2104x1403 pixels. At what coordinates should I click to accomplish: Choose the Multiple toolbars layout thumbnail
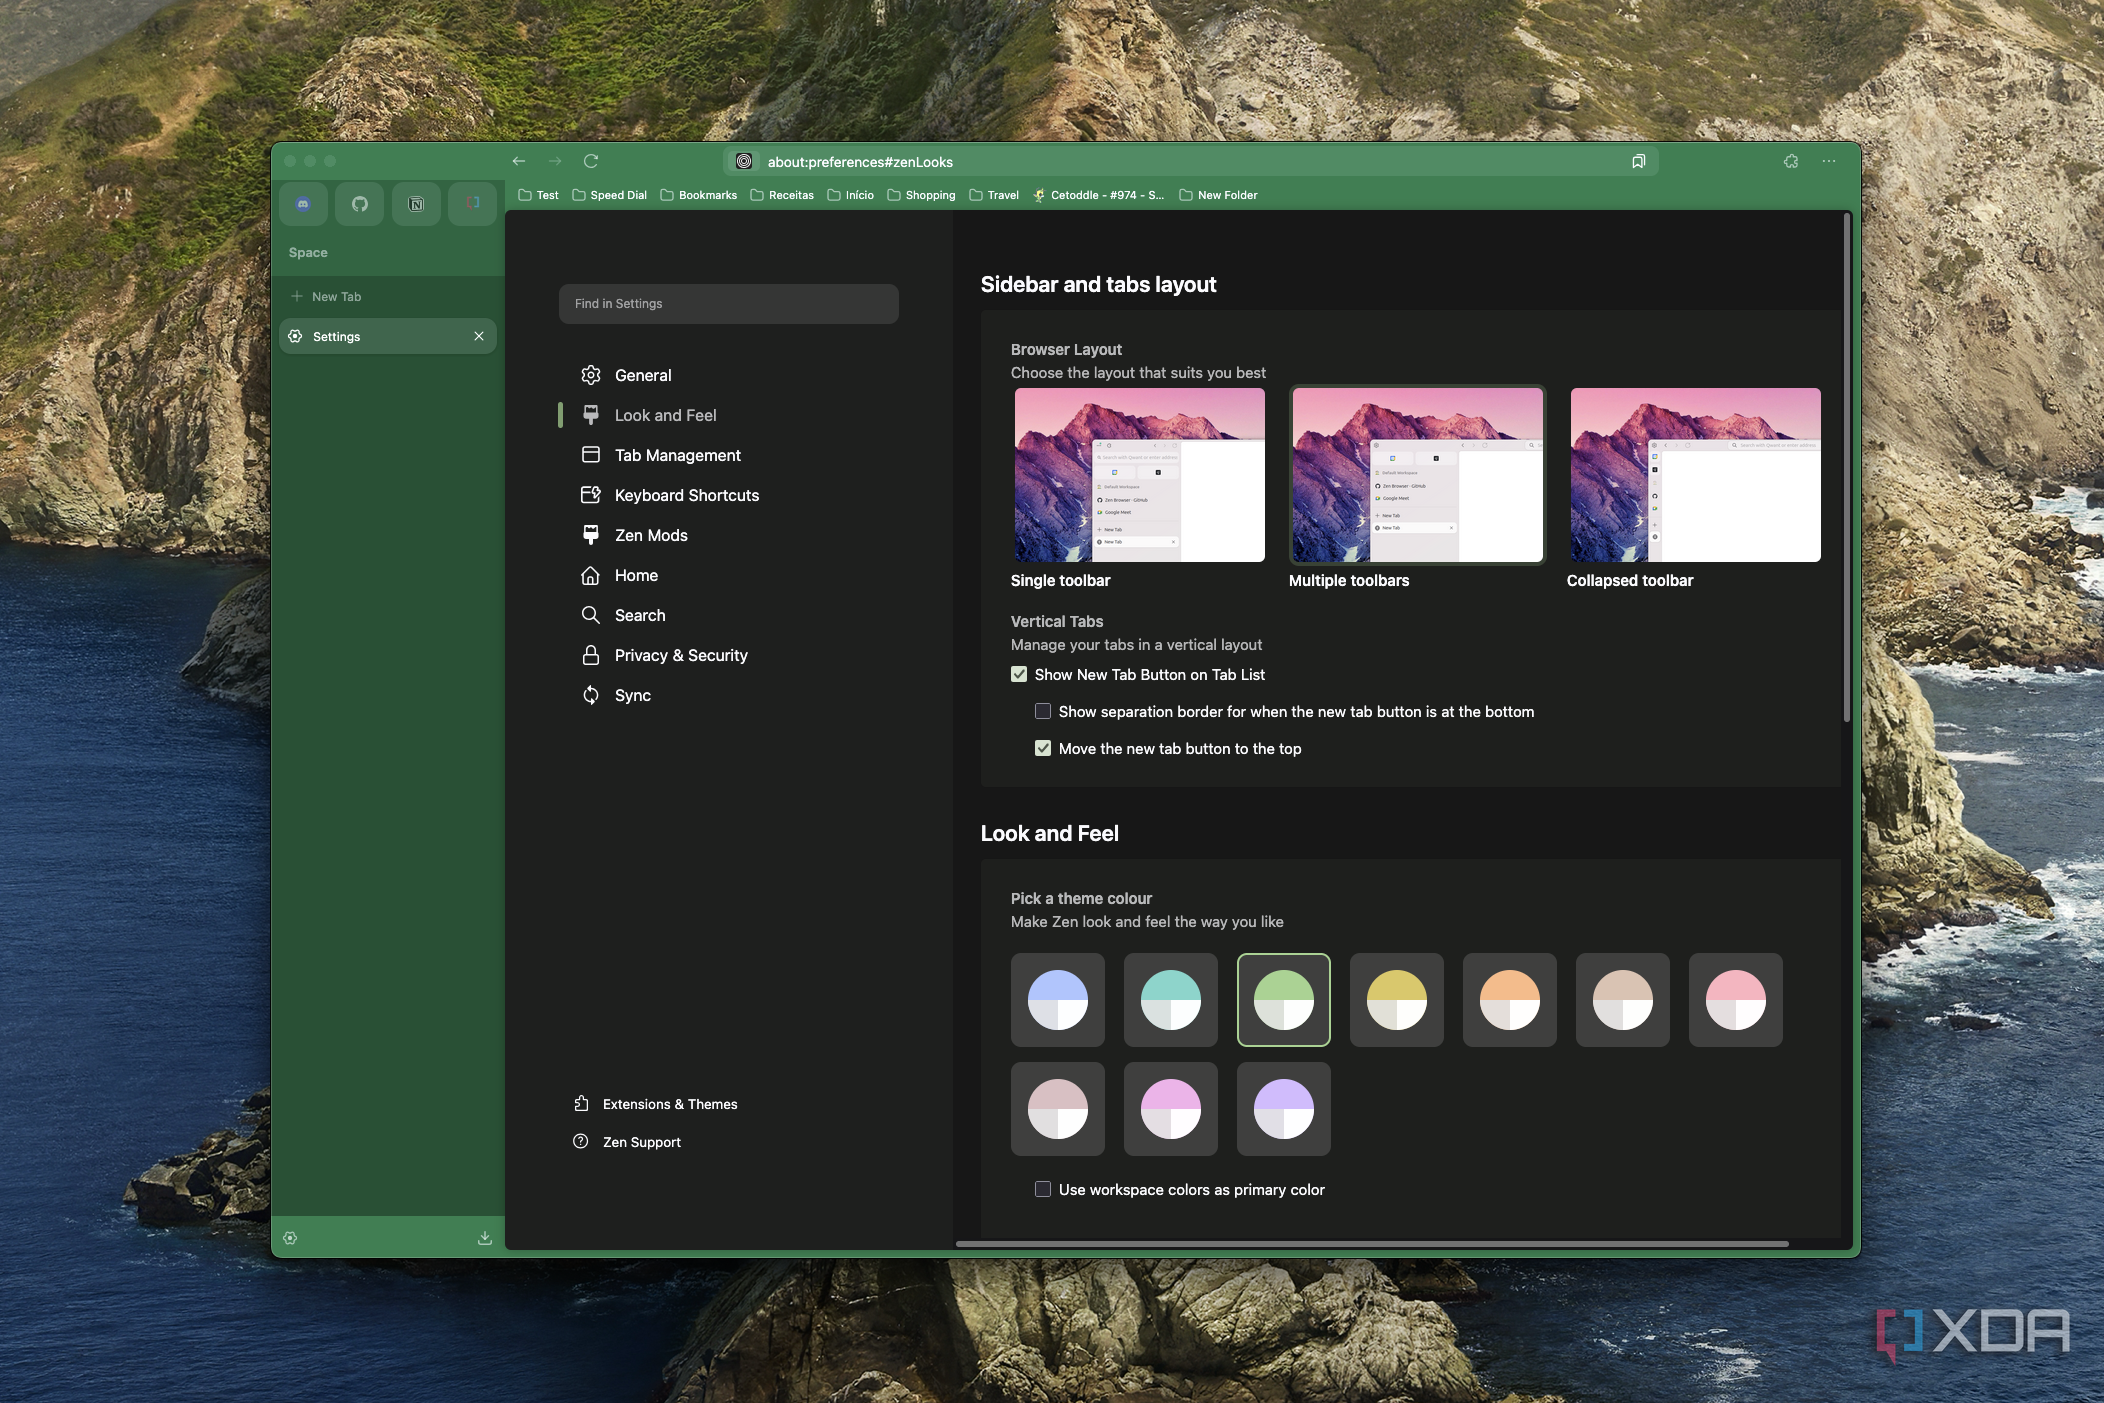point(1417,475)
